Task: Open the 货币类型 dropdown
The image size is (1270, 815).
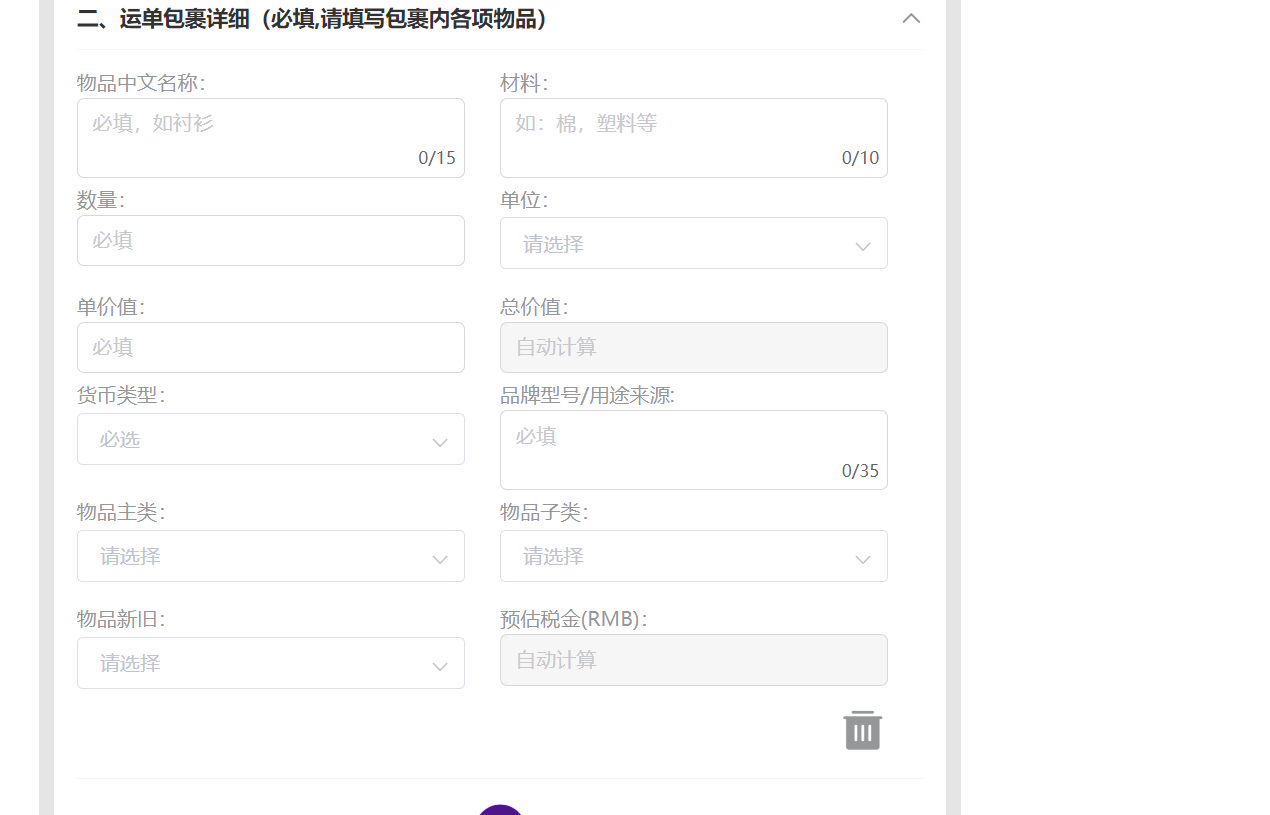Action: 271,439
